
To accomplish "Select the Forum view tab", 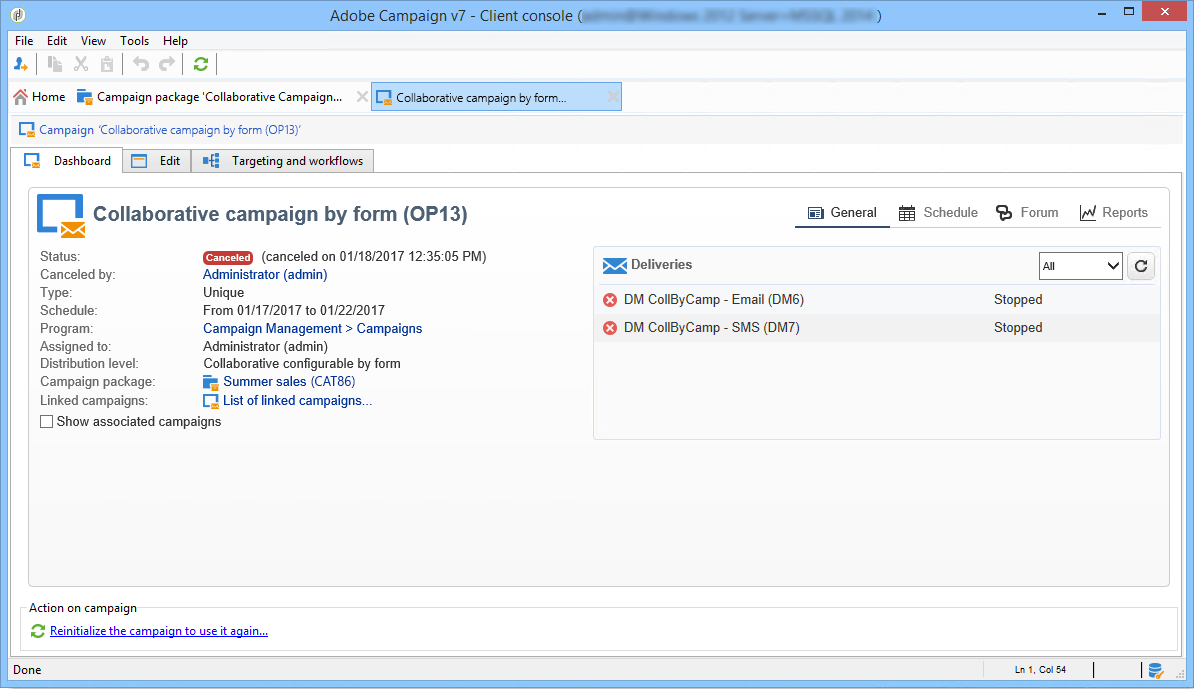I will pyautogui.click(x=1027, y=213).
